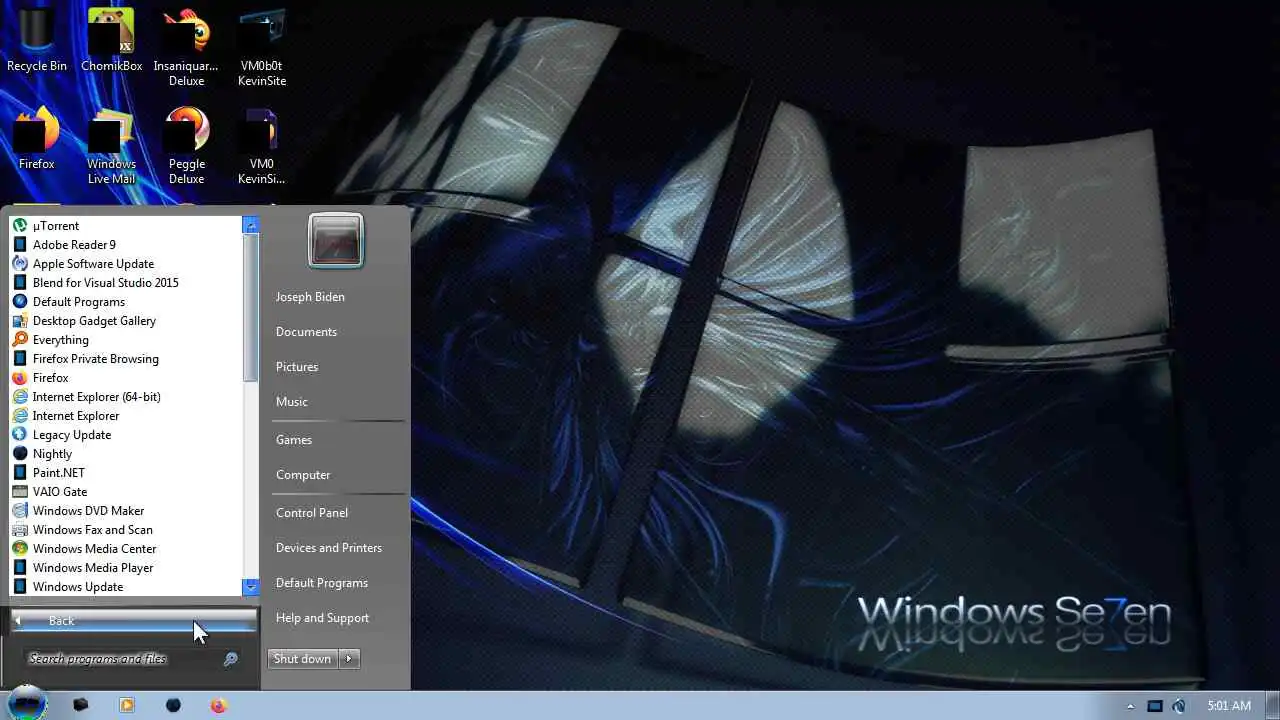
Task: Launch Paint.NET
Action: pyautogui.click(x=126, y=473)
